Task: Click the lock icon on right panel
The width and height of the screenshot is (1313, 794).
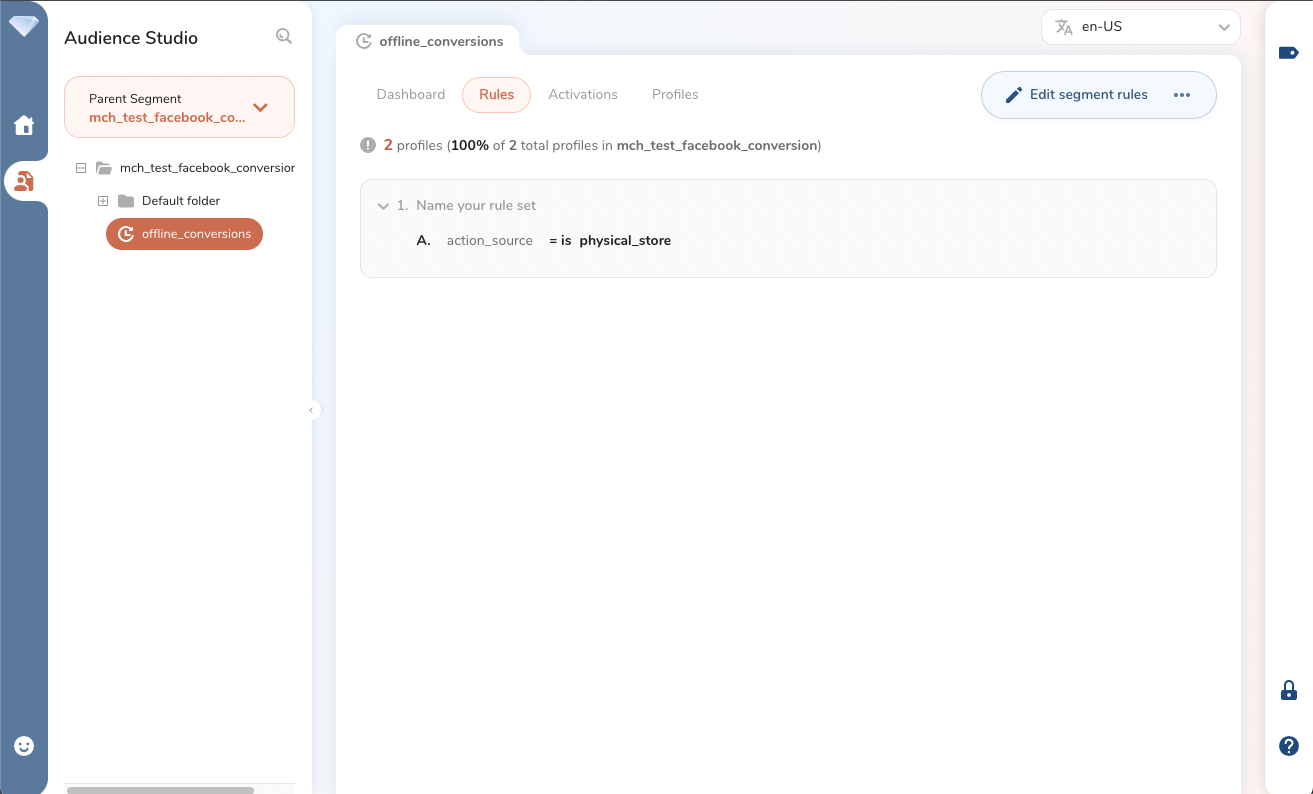Action: tap(1289, 690)
